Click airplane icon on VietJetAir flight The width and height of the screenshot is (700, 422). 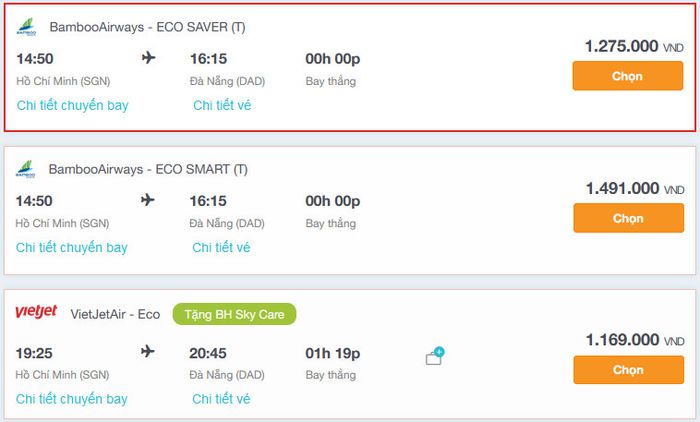[x=149, y=352]
